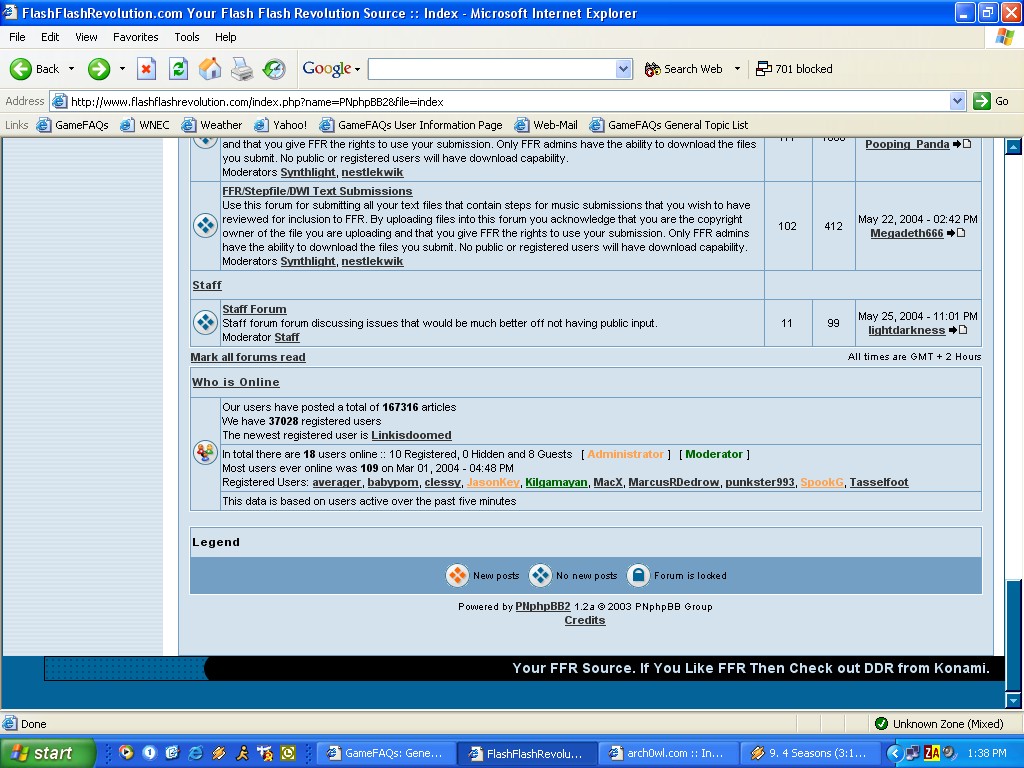Click the Staff Forum status icon

point(205,322)
